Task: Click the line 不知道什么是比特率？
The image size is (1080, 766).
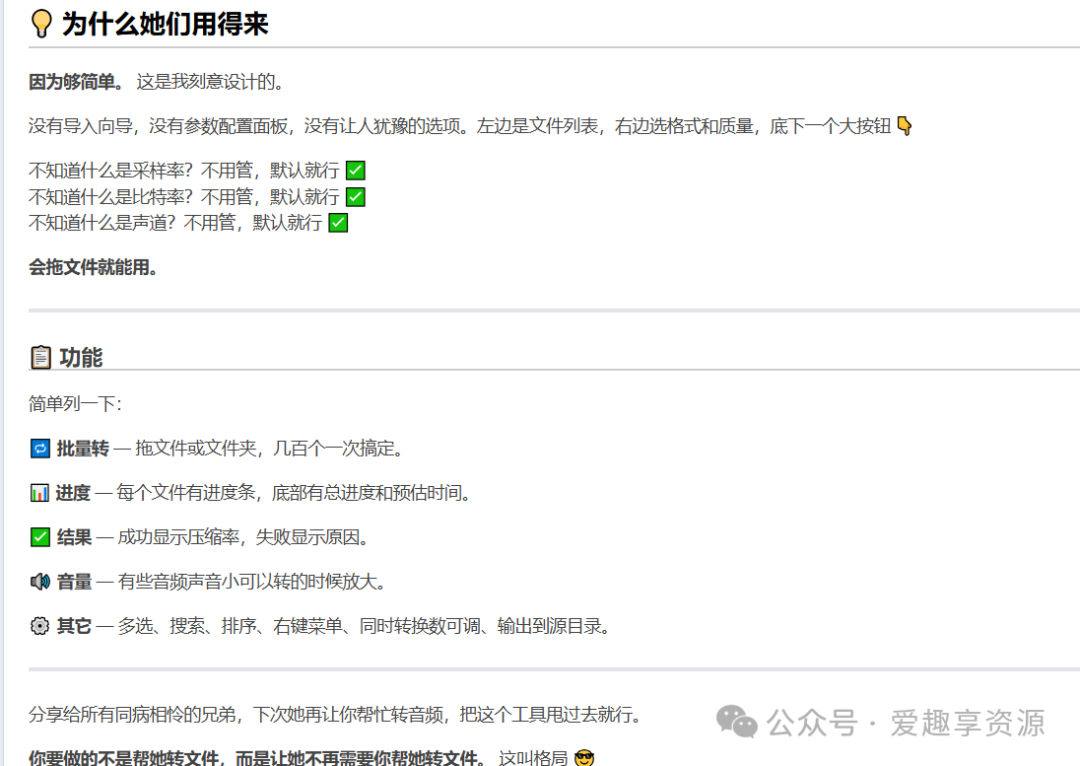Action: coord(184,197)
